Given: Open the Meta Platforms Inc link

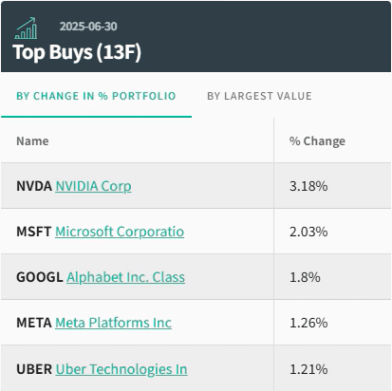Looking at the screenshot, I should [x=113, y=323].
